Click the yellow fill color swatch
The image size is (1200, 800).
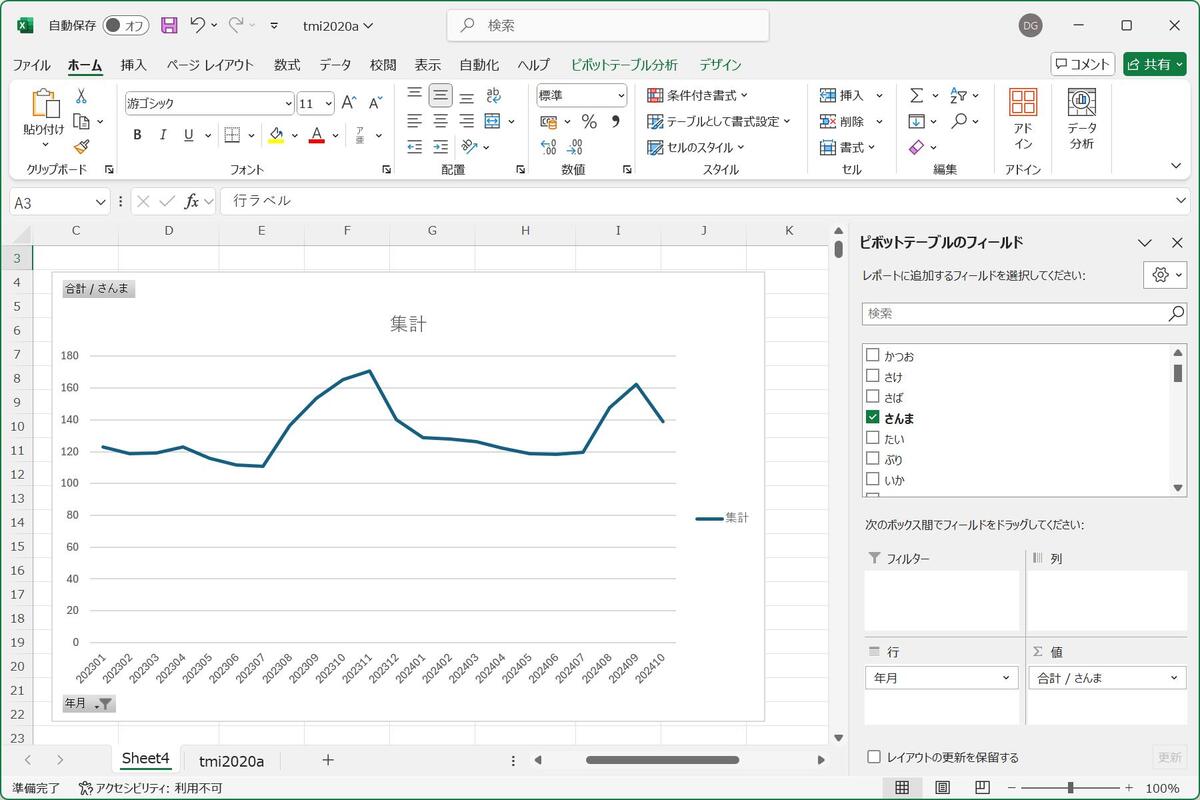[x=276, y=135]
